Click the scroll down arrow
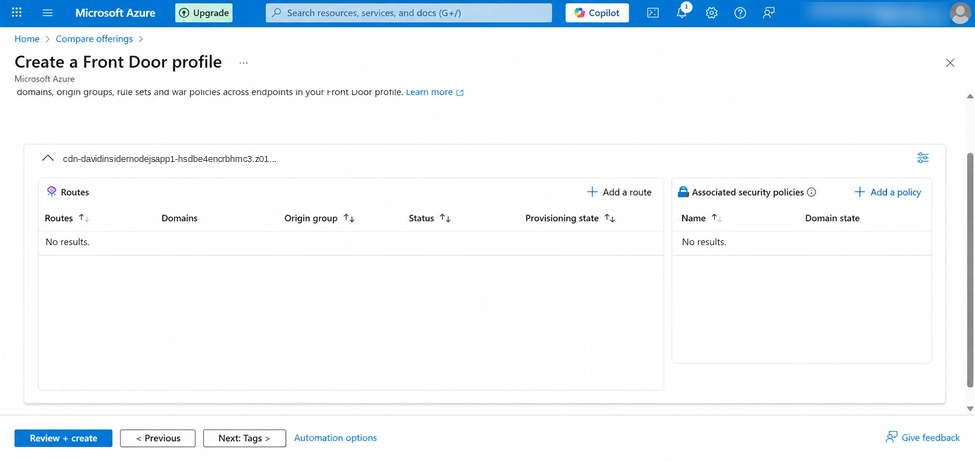The width and height of the screenshot is (975, 461). point(970,408)
